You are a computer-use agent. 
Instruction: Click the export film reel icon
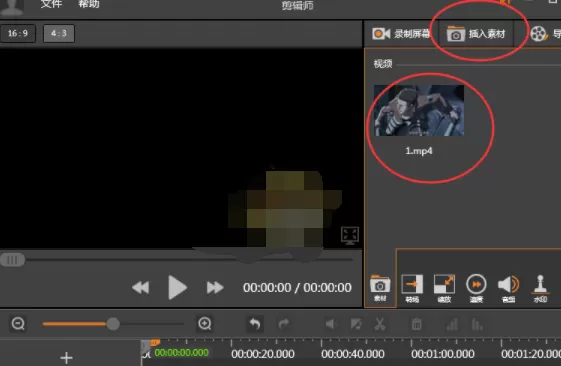[538, 34]
